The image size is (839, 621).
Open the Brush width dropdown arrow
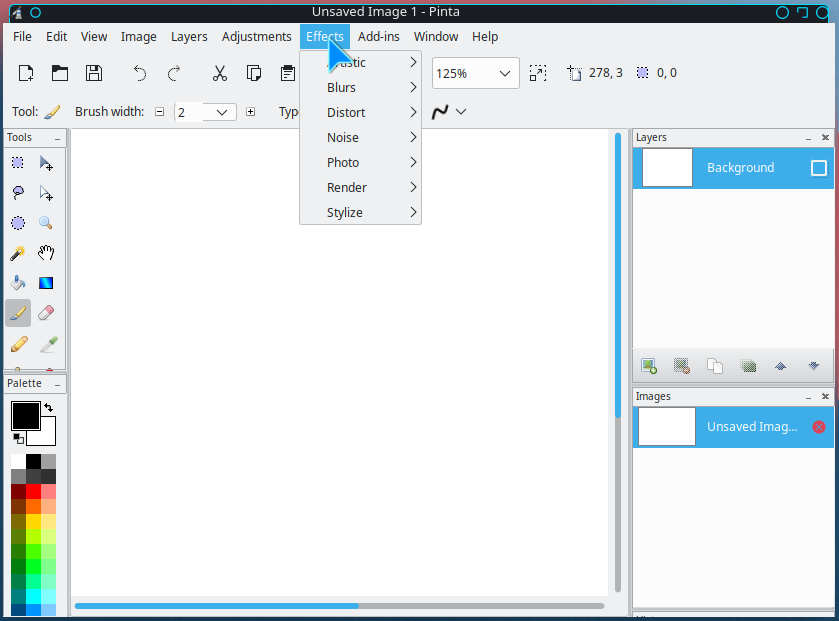[x=222, y=112]
